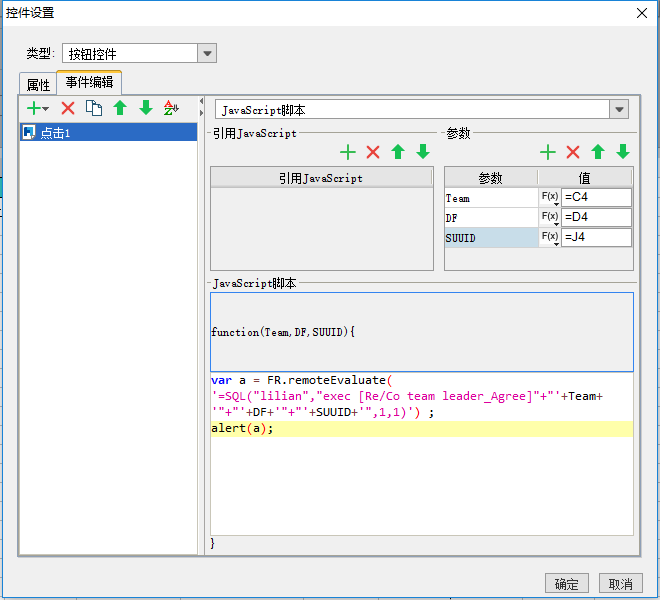
Task: Move the event up in the list
Action: 120,108
